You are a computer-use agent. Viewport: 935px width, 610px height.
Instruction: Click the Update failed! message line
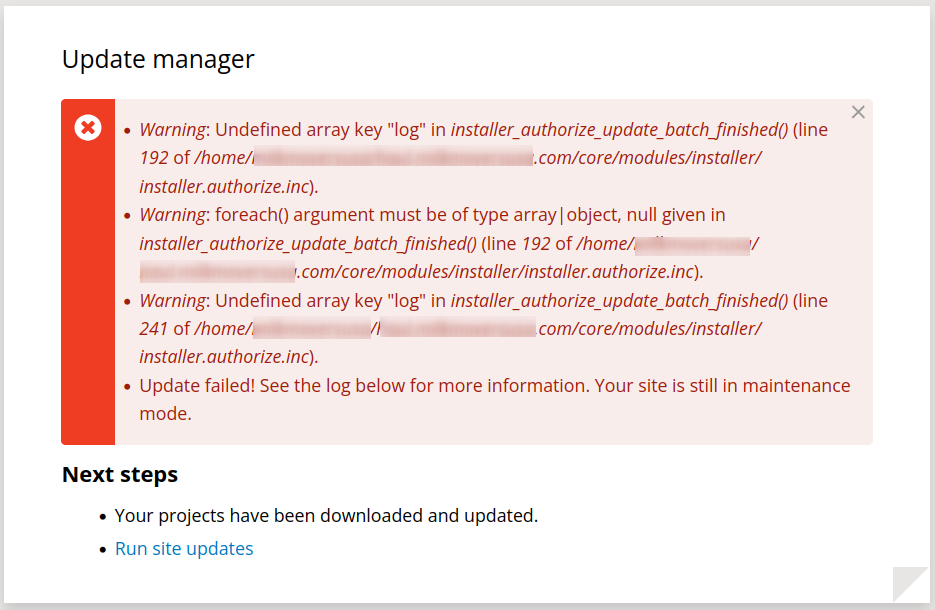click(495, 400)
